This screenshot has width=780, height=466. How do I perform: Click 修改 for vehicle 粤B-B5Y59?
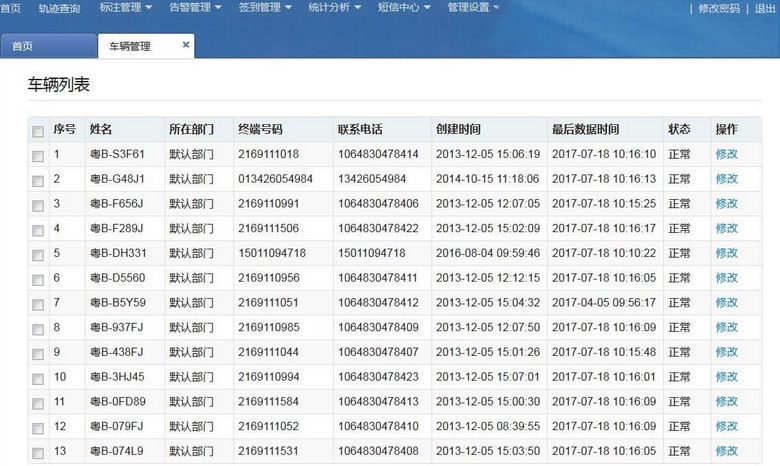(726, 302)
